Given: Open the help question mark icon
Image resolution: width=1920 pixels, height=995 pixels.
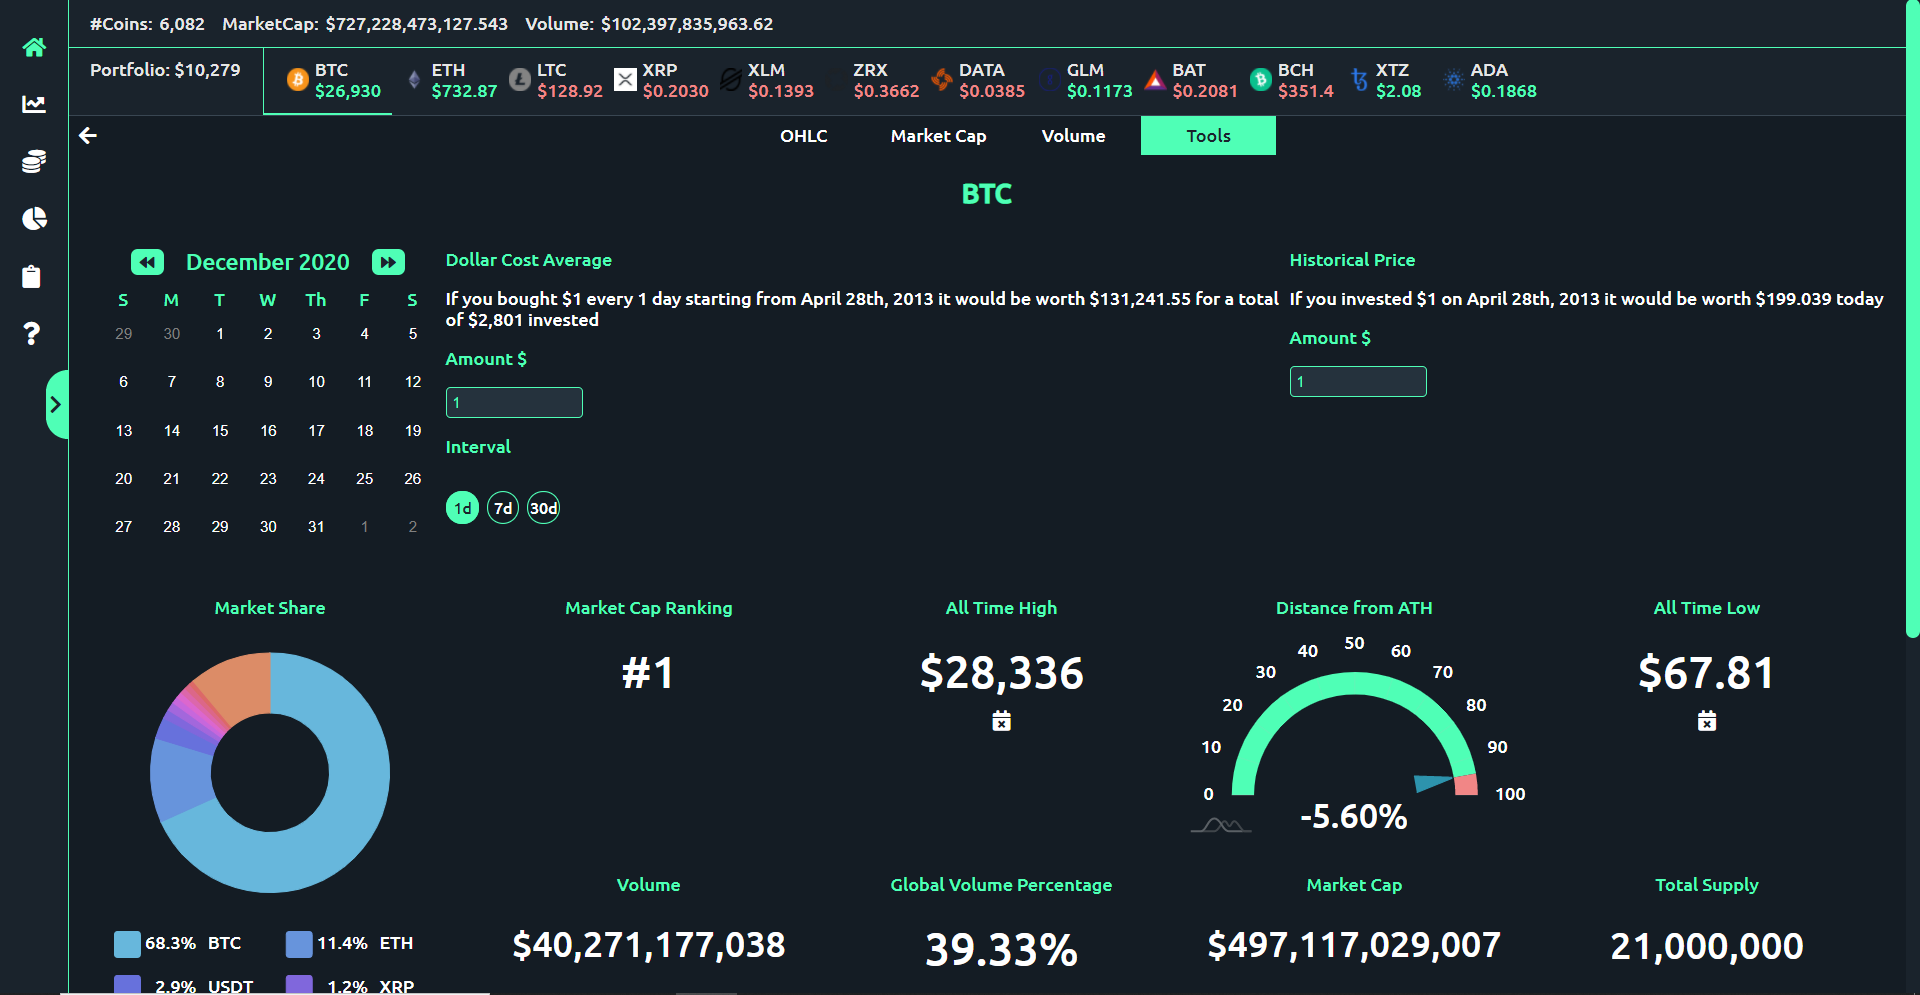Looking at the screenshot, I should click(x=32, y=333).
